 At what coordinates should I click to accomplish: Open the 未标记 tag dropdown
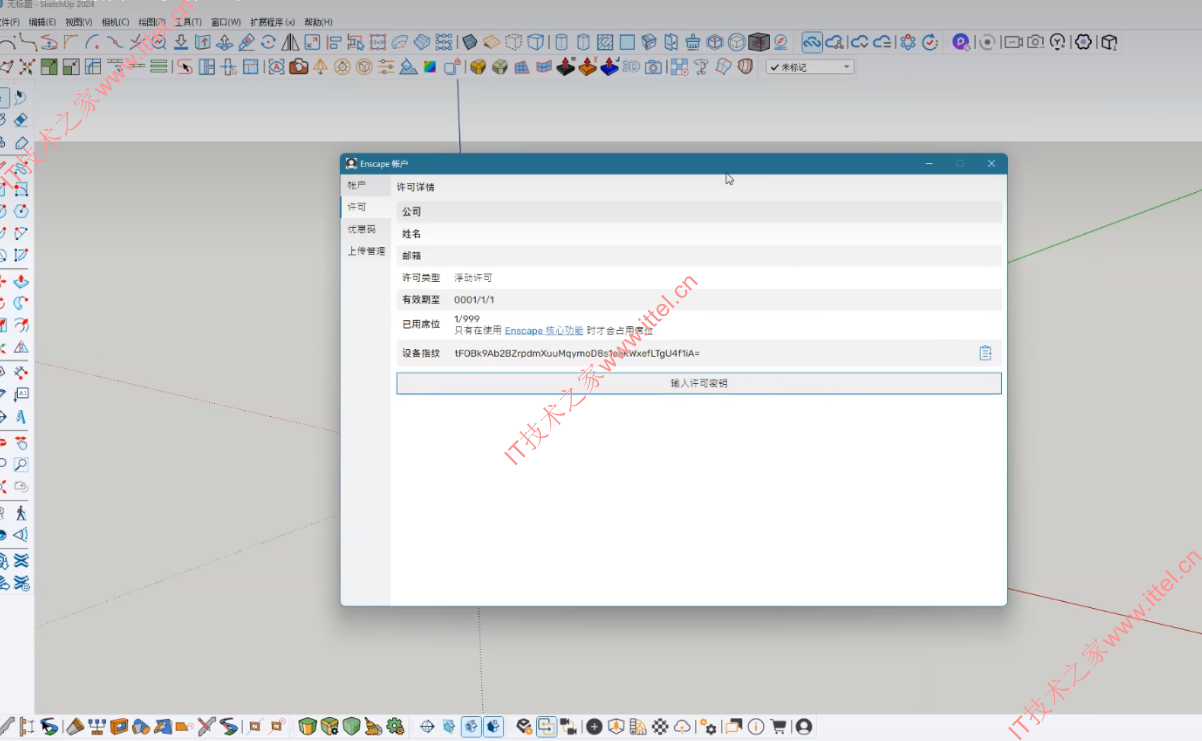(x=810, y=67)
